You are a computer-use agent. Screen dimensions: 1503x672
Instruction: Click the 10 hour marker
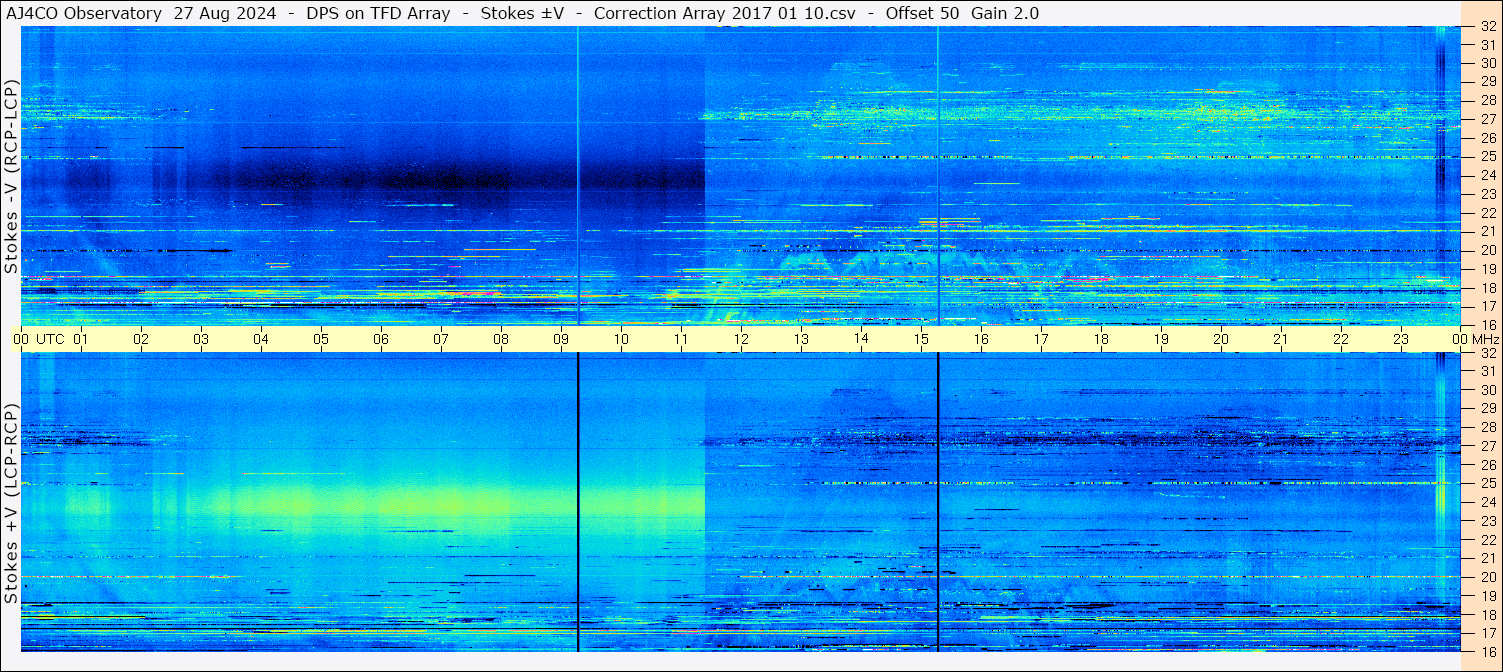621,339
